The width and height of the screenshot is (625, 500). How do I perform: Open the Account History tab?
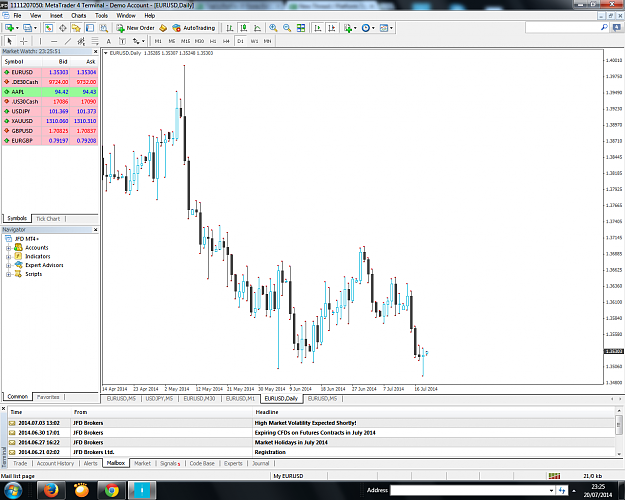pos(55,463)
